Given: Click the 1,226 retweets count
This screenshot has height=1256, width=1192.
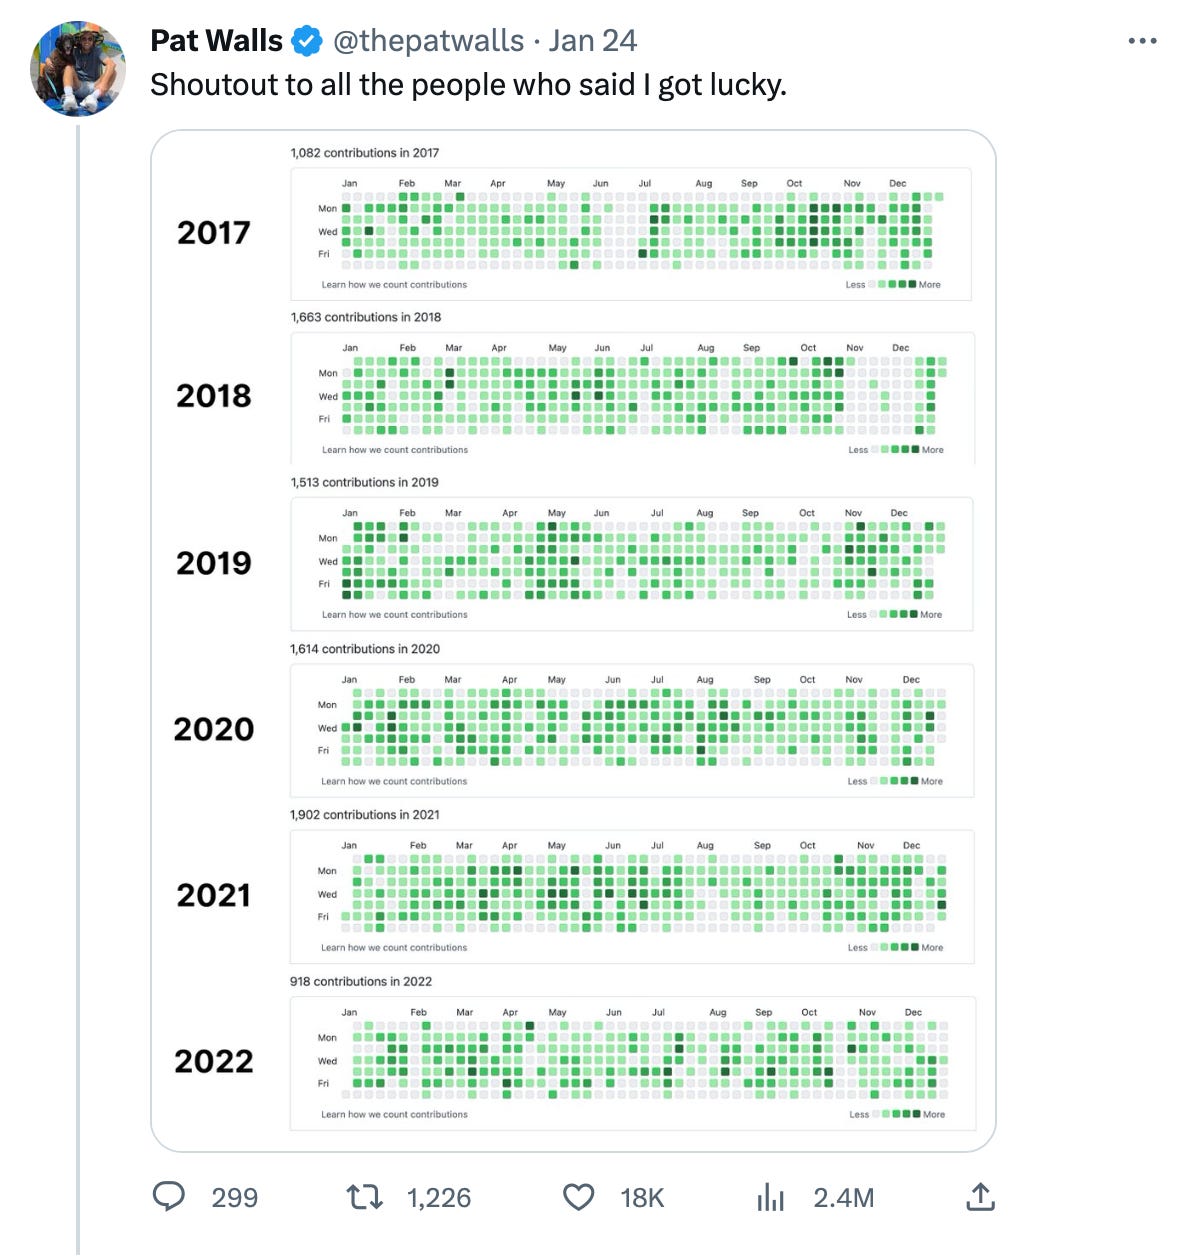Looking at the screenshot, I should point(439,1197).
